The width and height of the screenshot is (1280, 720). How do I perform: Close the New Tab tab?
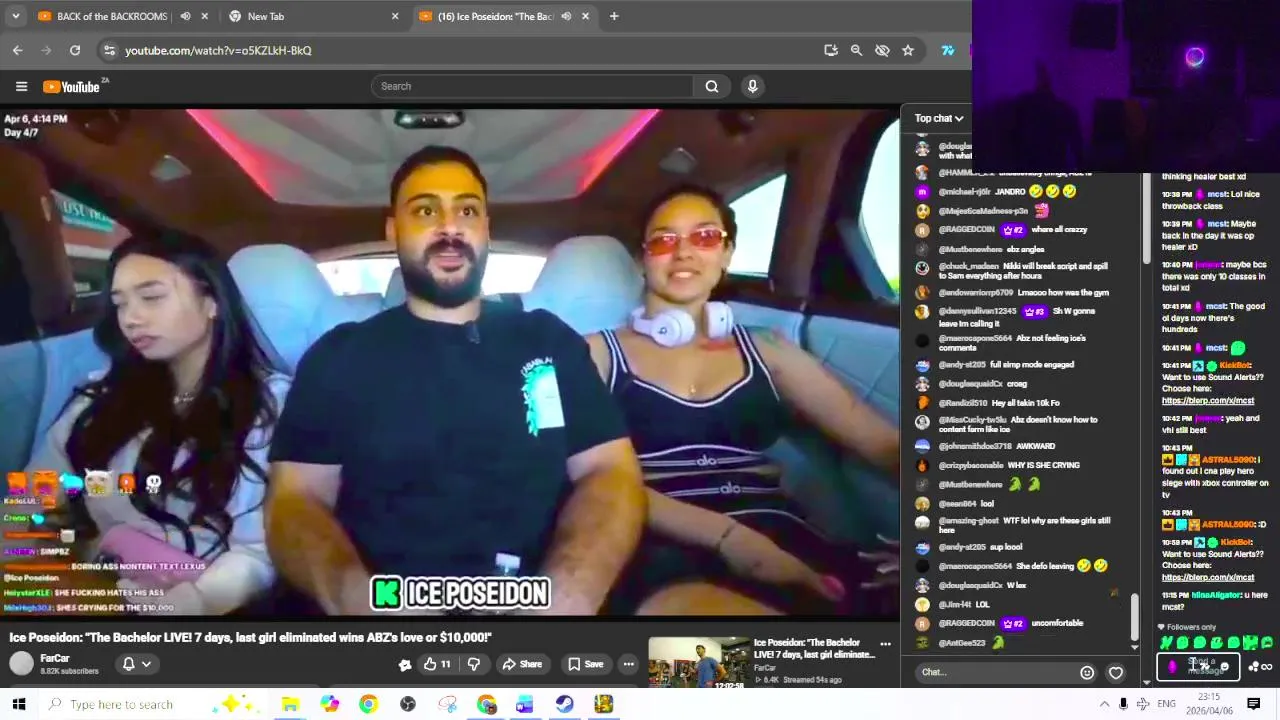(395, 16)
